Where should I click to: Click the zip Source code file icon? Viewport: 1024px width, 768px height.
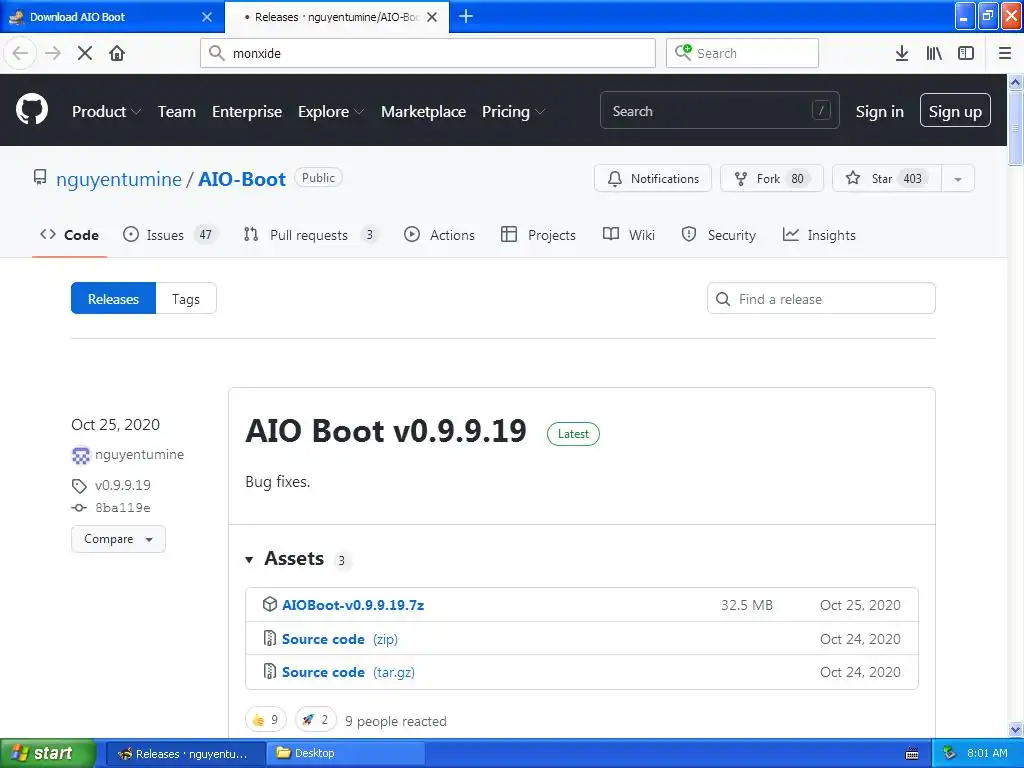[270, 638]
